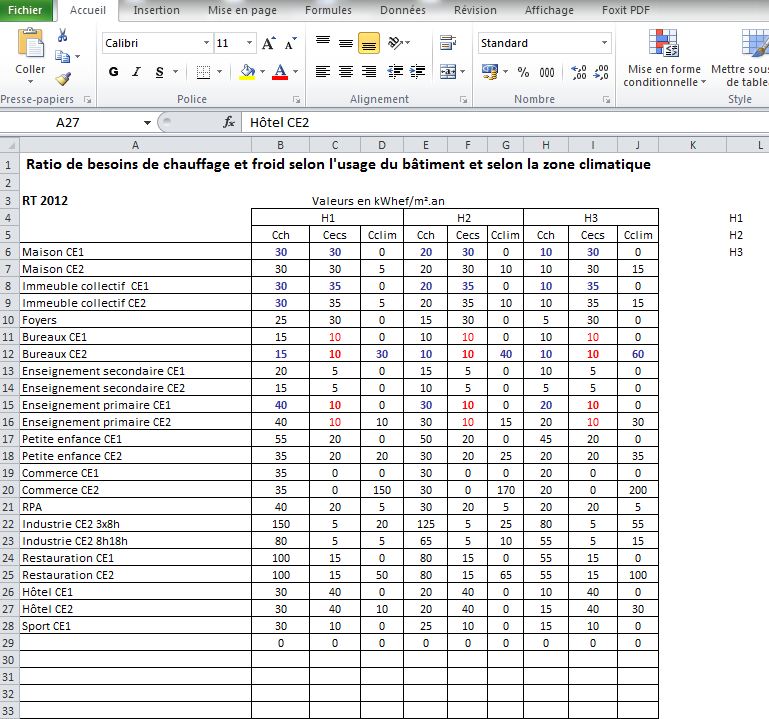Expand merge cells dropdown arrow

tap(462, 72)
